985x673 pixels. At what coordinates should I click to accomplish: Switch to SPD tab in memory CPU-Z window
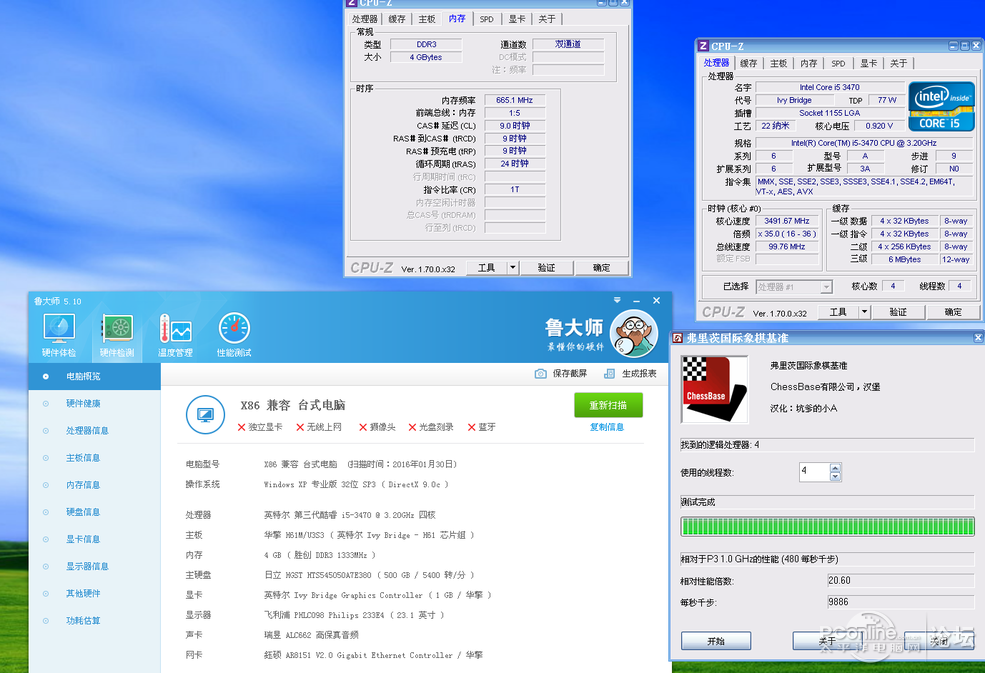click(486, 19)
